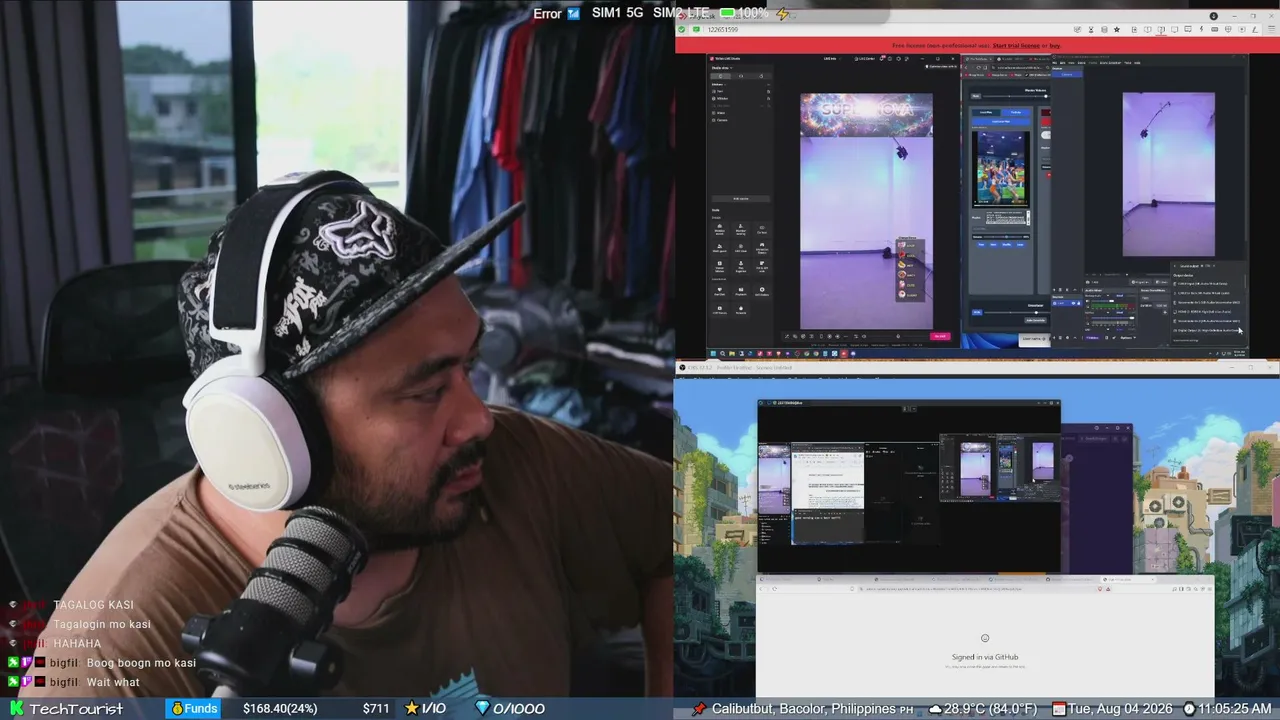Click the chat message 'Boog boogn mo kasi'

point(141,663)
